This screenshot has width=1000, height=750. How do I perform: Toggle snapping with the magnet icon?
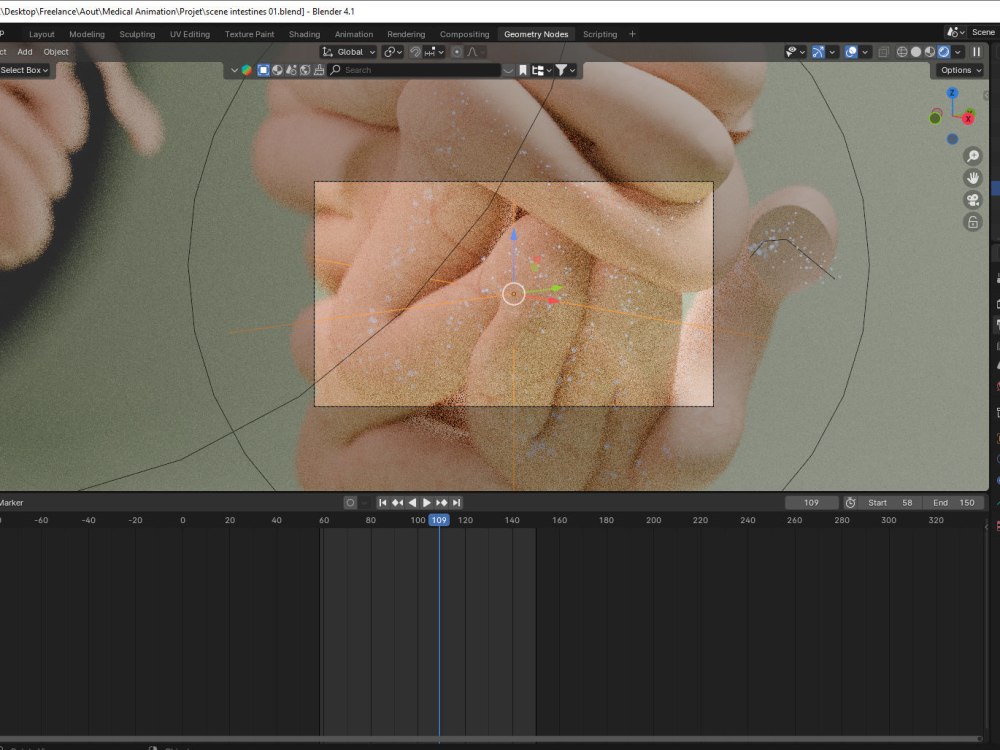415,52
